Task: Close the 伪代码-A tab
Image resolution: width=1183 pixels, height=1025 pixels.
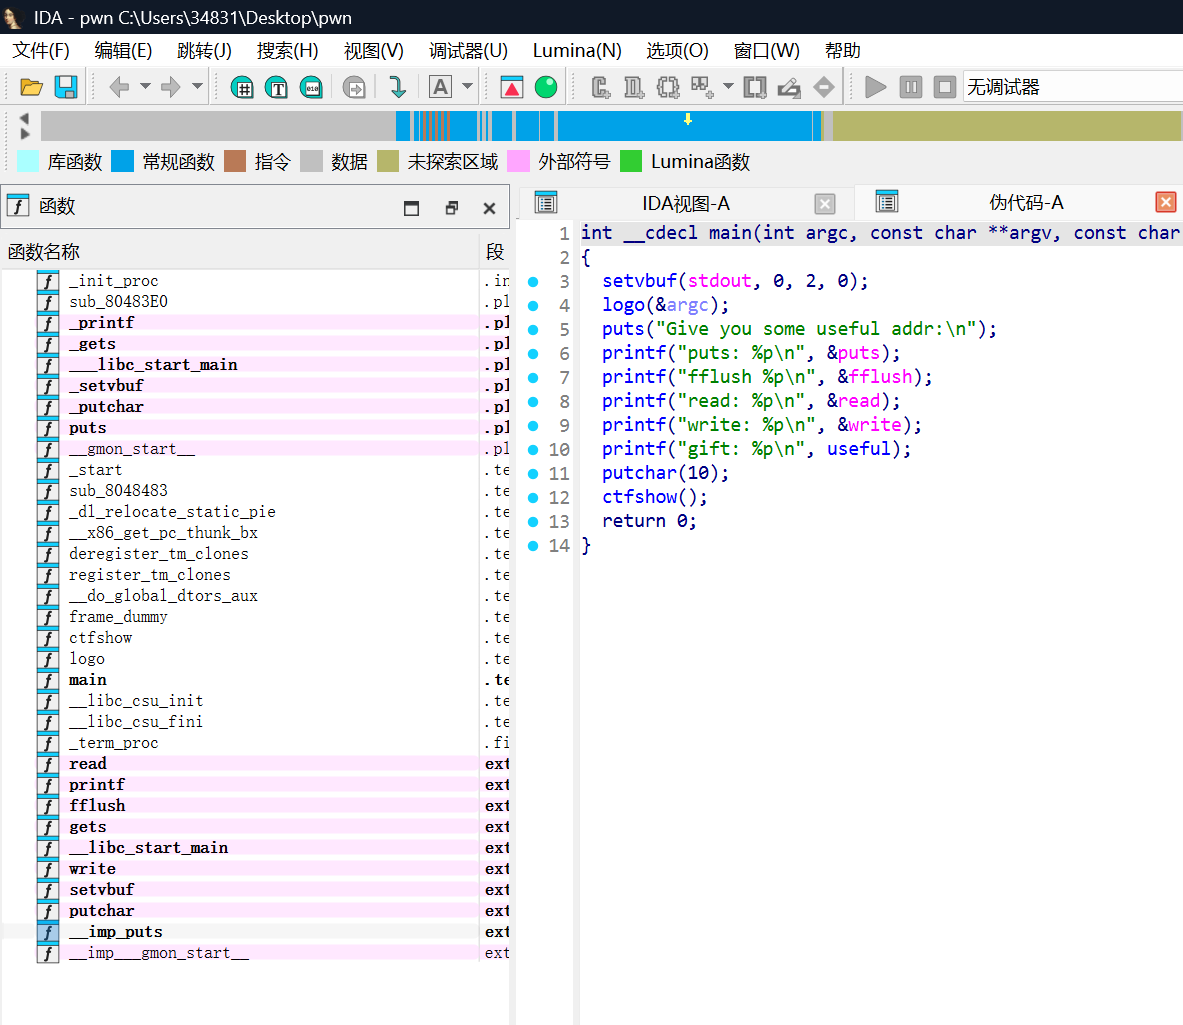Action: tap(1165, 202)
